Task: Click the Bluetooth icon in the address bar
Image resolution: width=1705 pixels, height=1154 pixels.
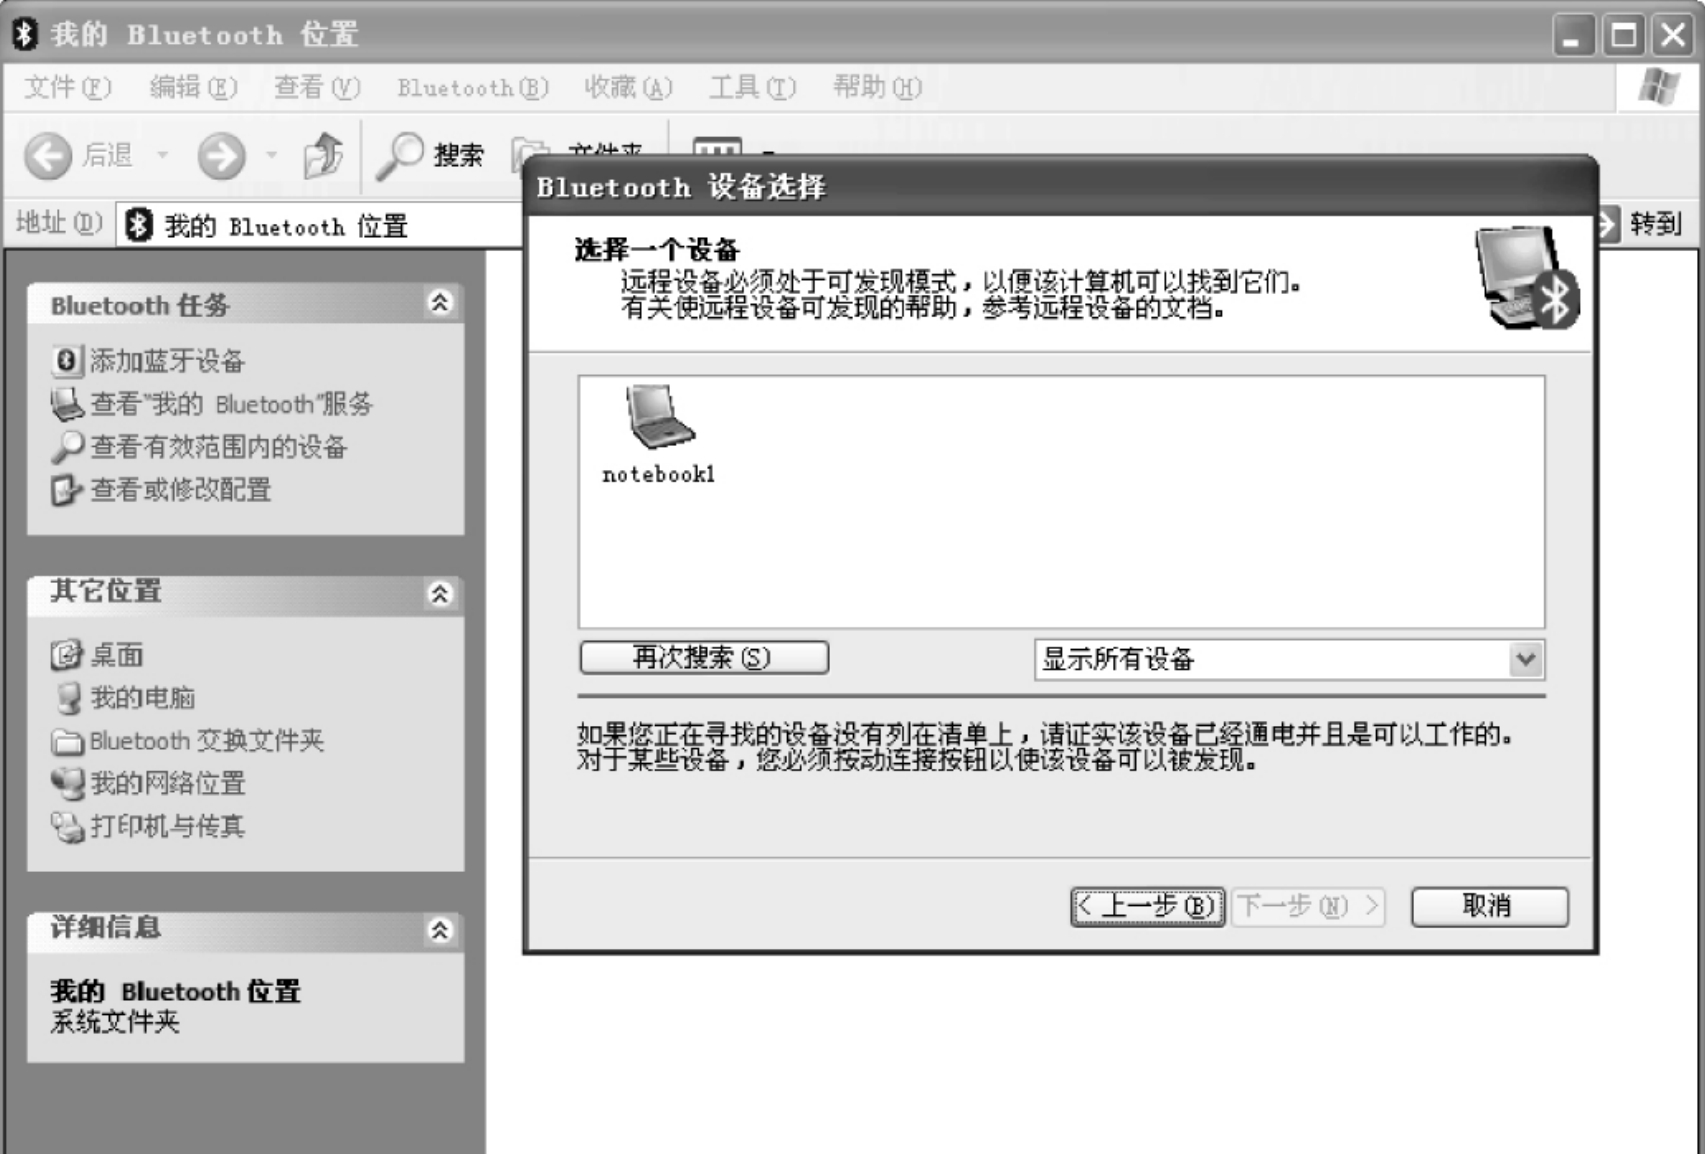Action: pyautogui.click(x=138, y=226)
